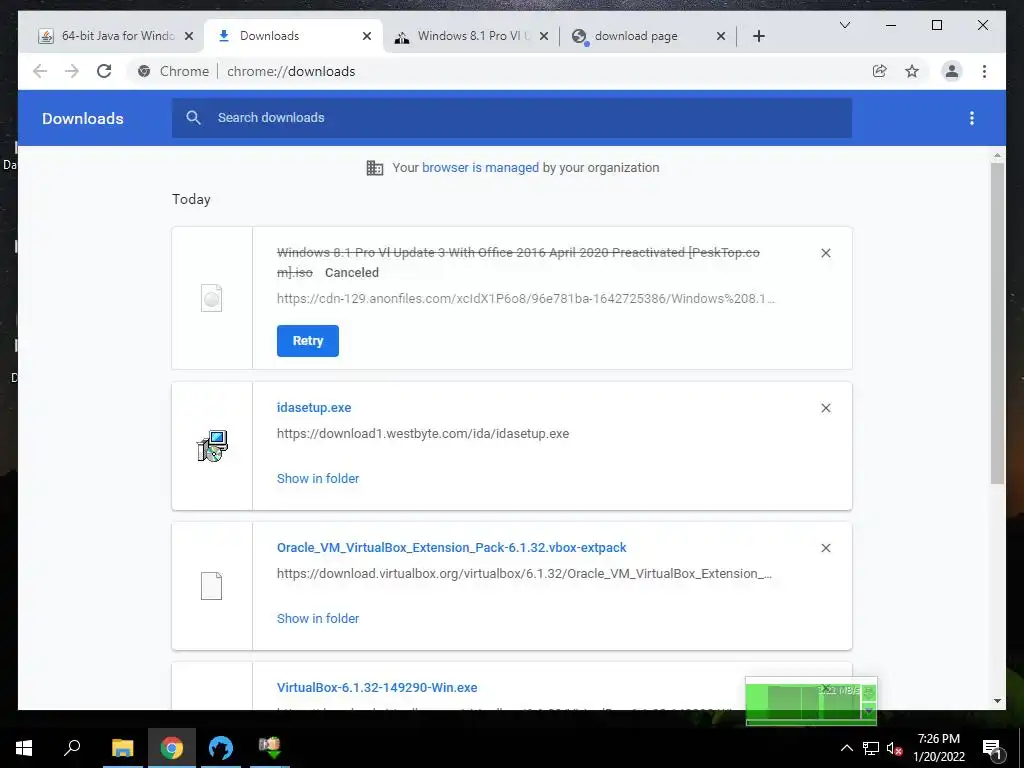This screenshot has width=1024, height=768.
Task: Click the westbyte.com idasetup URL
Action: (423, 434)
